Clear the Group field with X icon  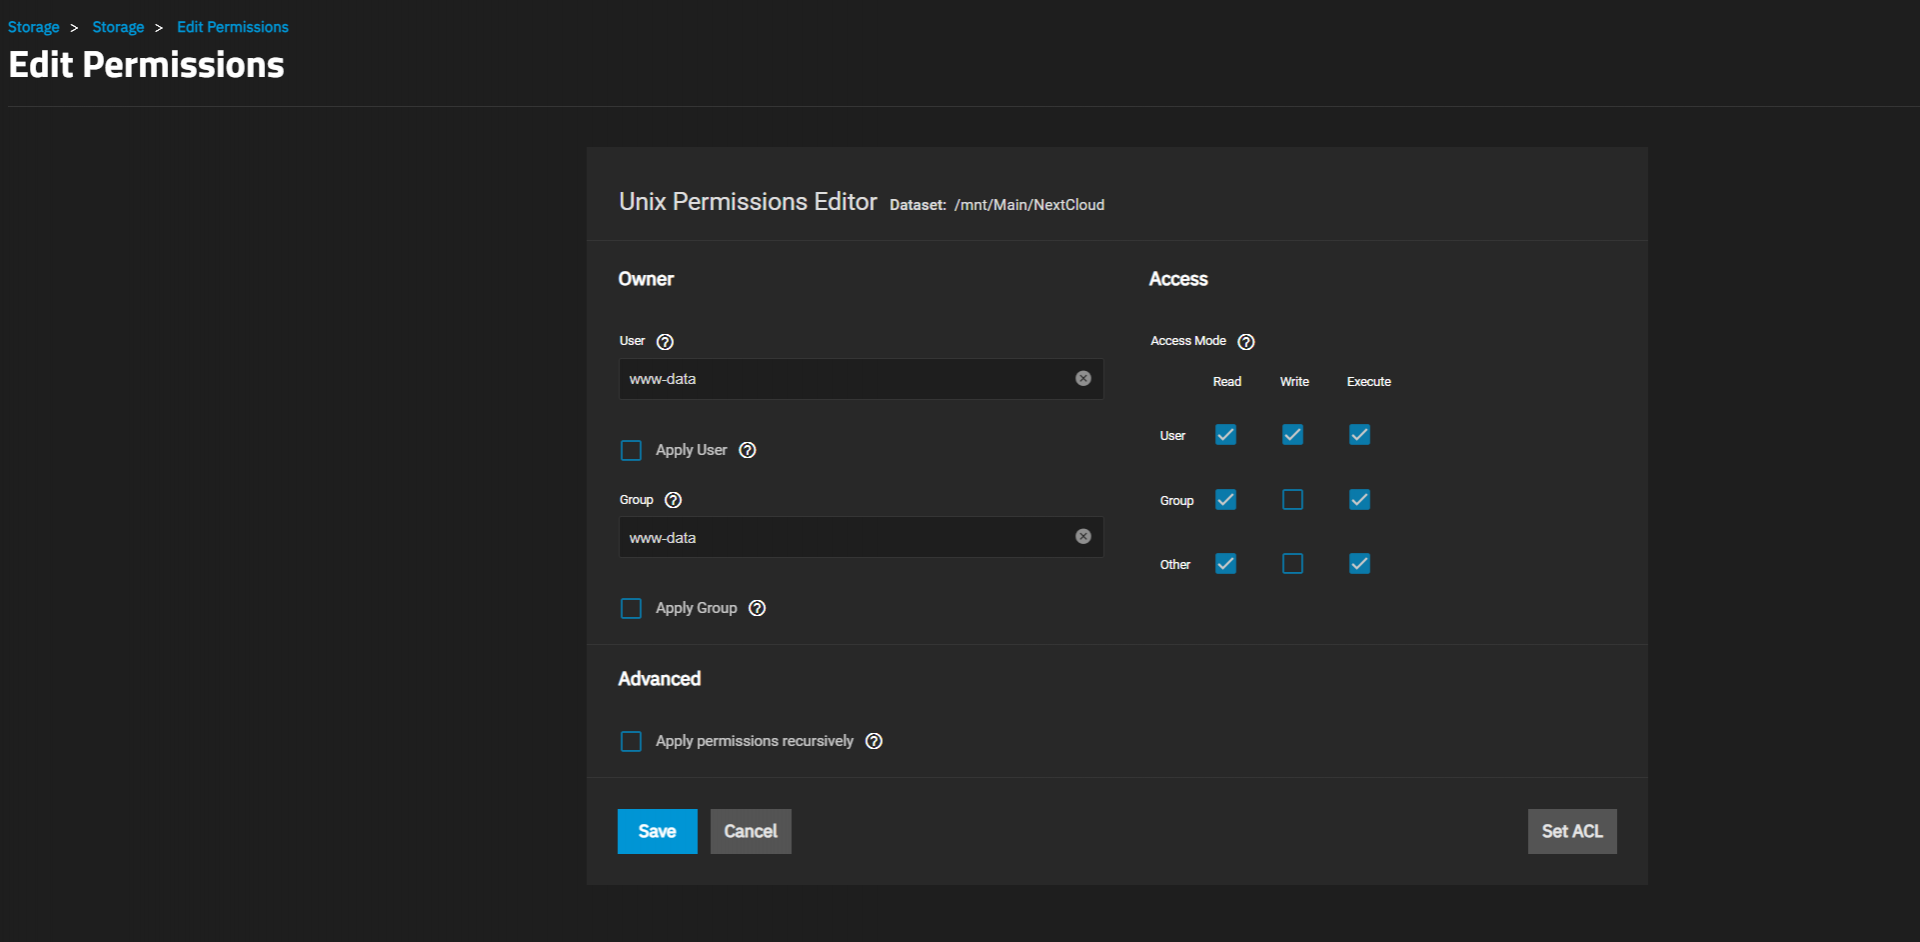[x=1083, y=537]
